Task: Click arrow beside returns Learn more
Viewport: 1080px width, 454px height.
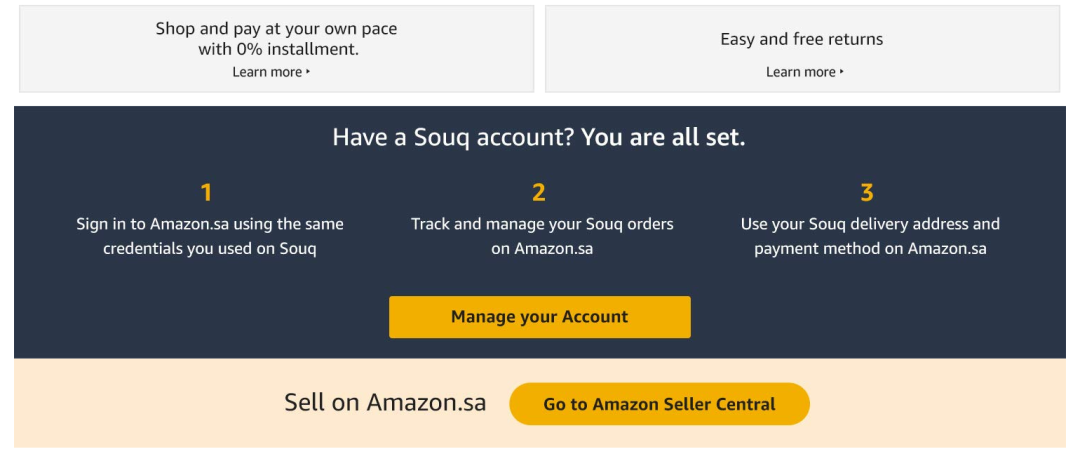Action: point(842,72)
